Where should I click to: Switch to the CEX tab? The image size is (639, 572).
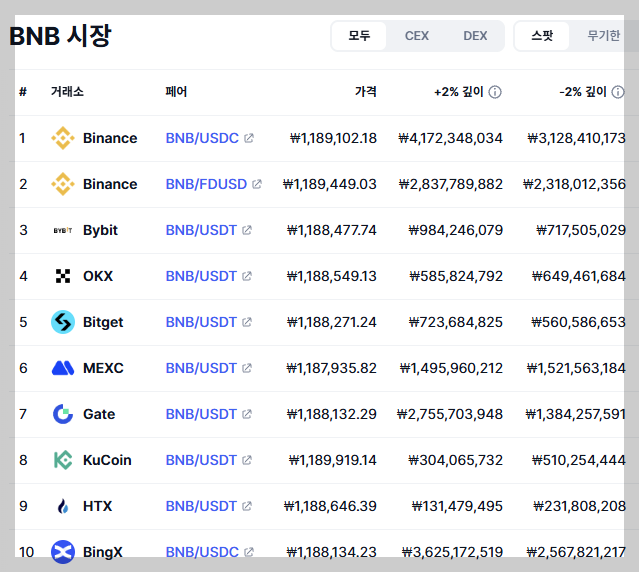pyautogui.click(x=416, y=36)
